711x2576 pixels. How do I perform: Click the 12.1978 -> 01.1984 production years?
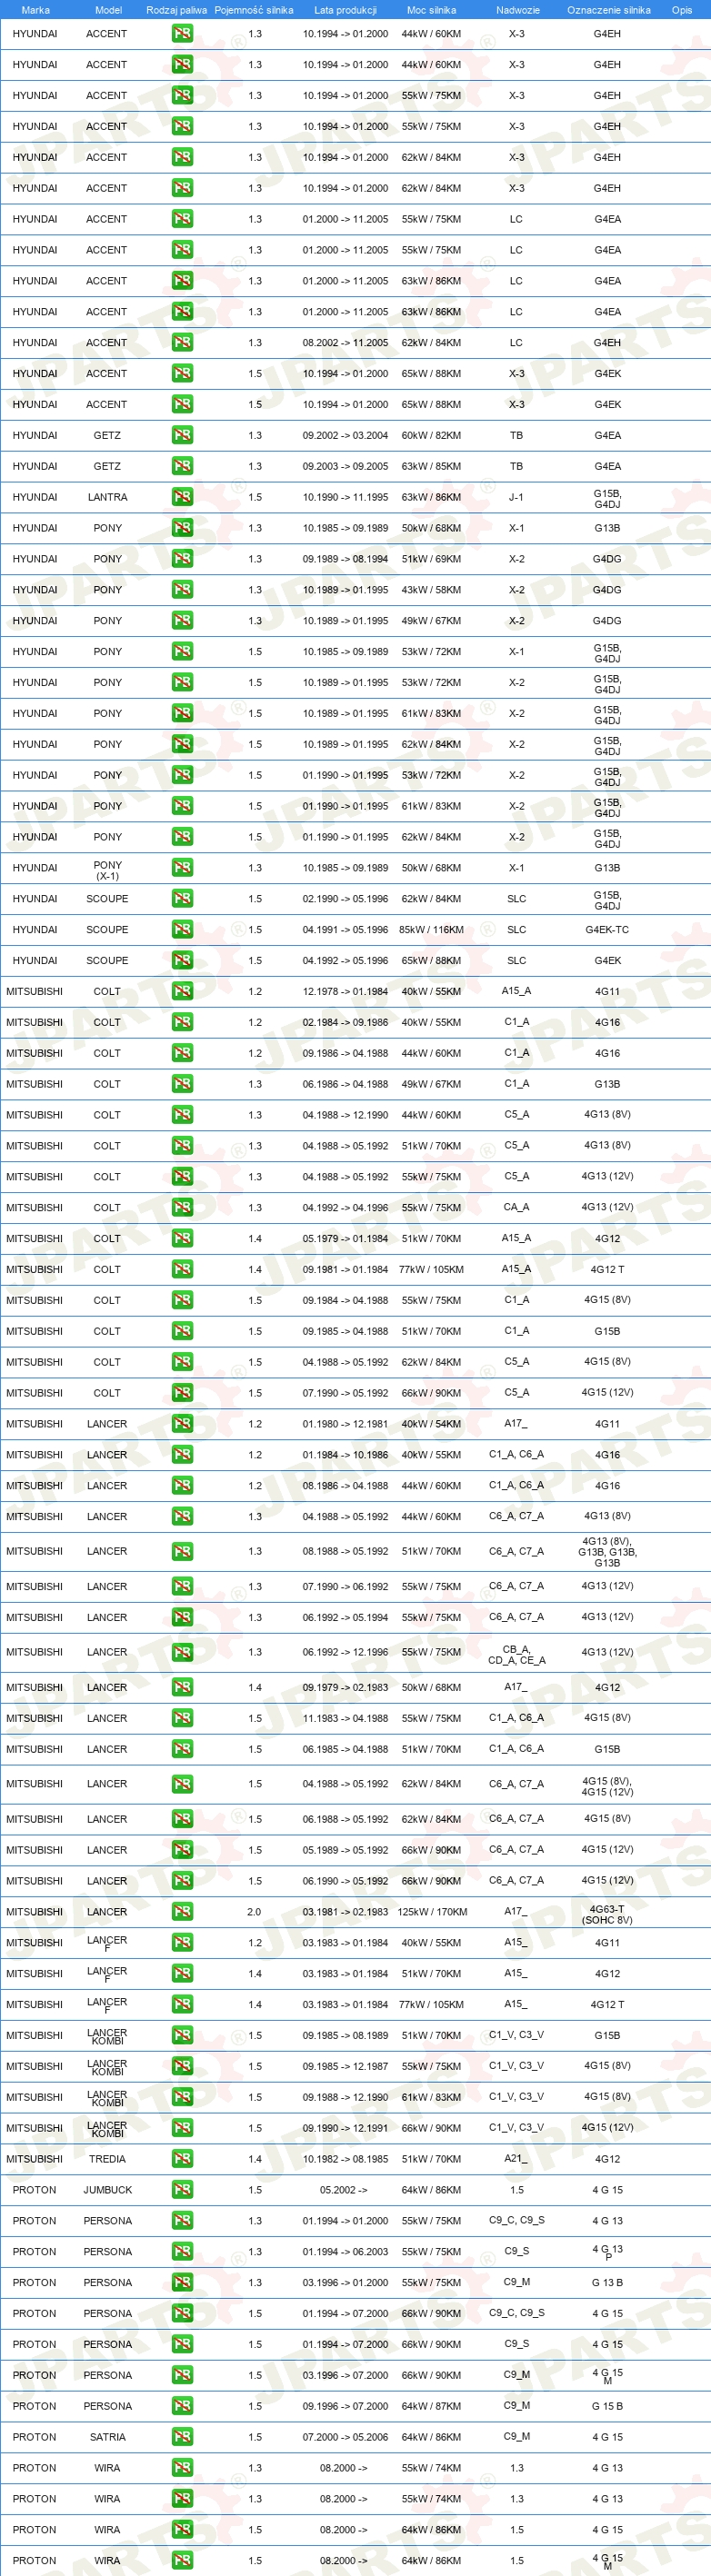345,991
